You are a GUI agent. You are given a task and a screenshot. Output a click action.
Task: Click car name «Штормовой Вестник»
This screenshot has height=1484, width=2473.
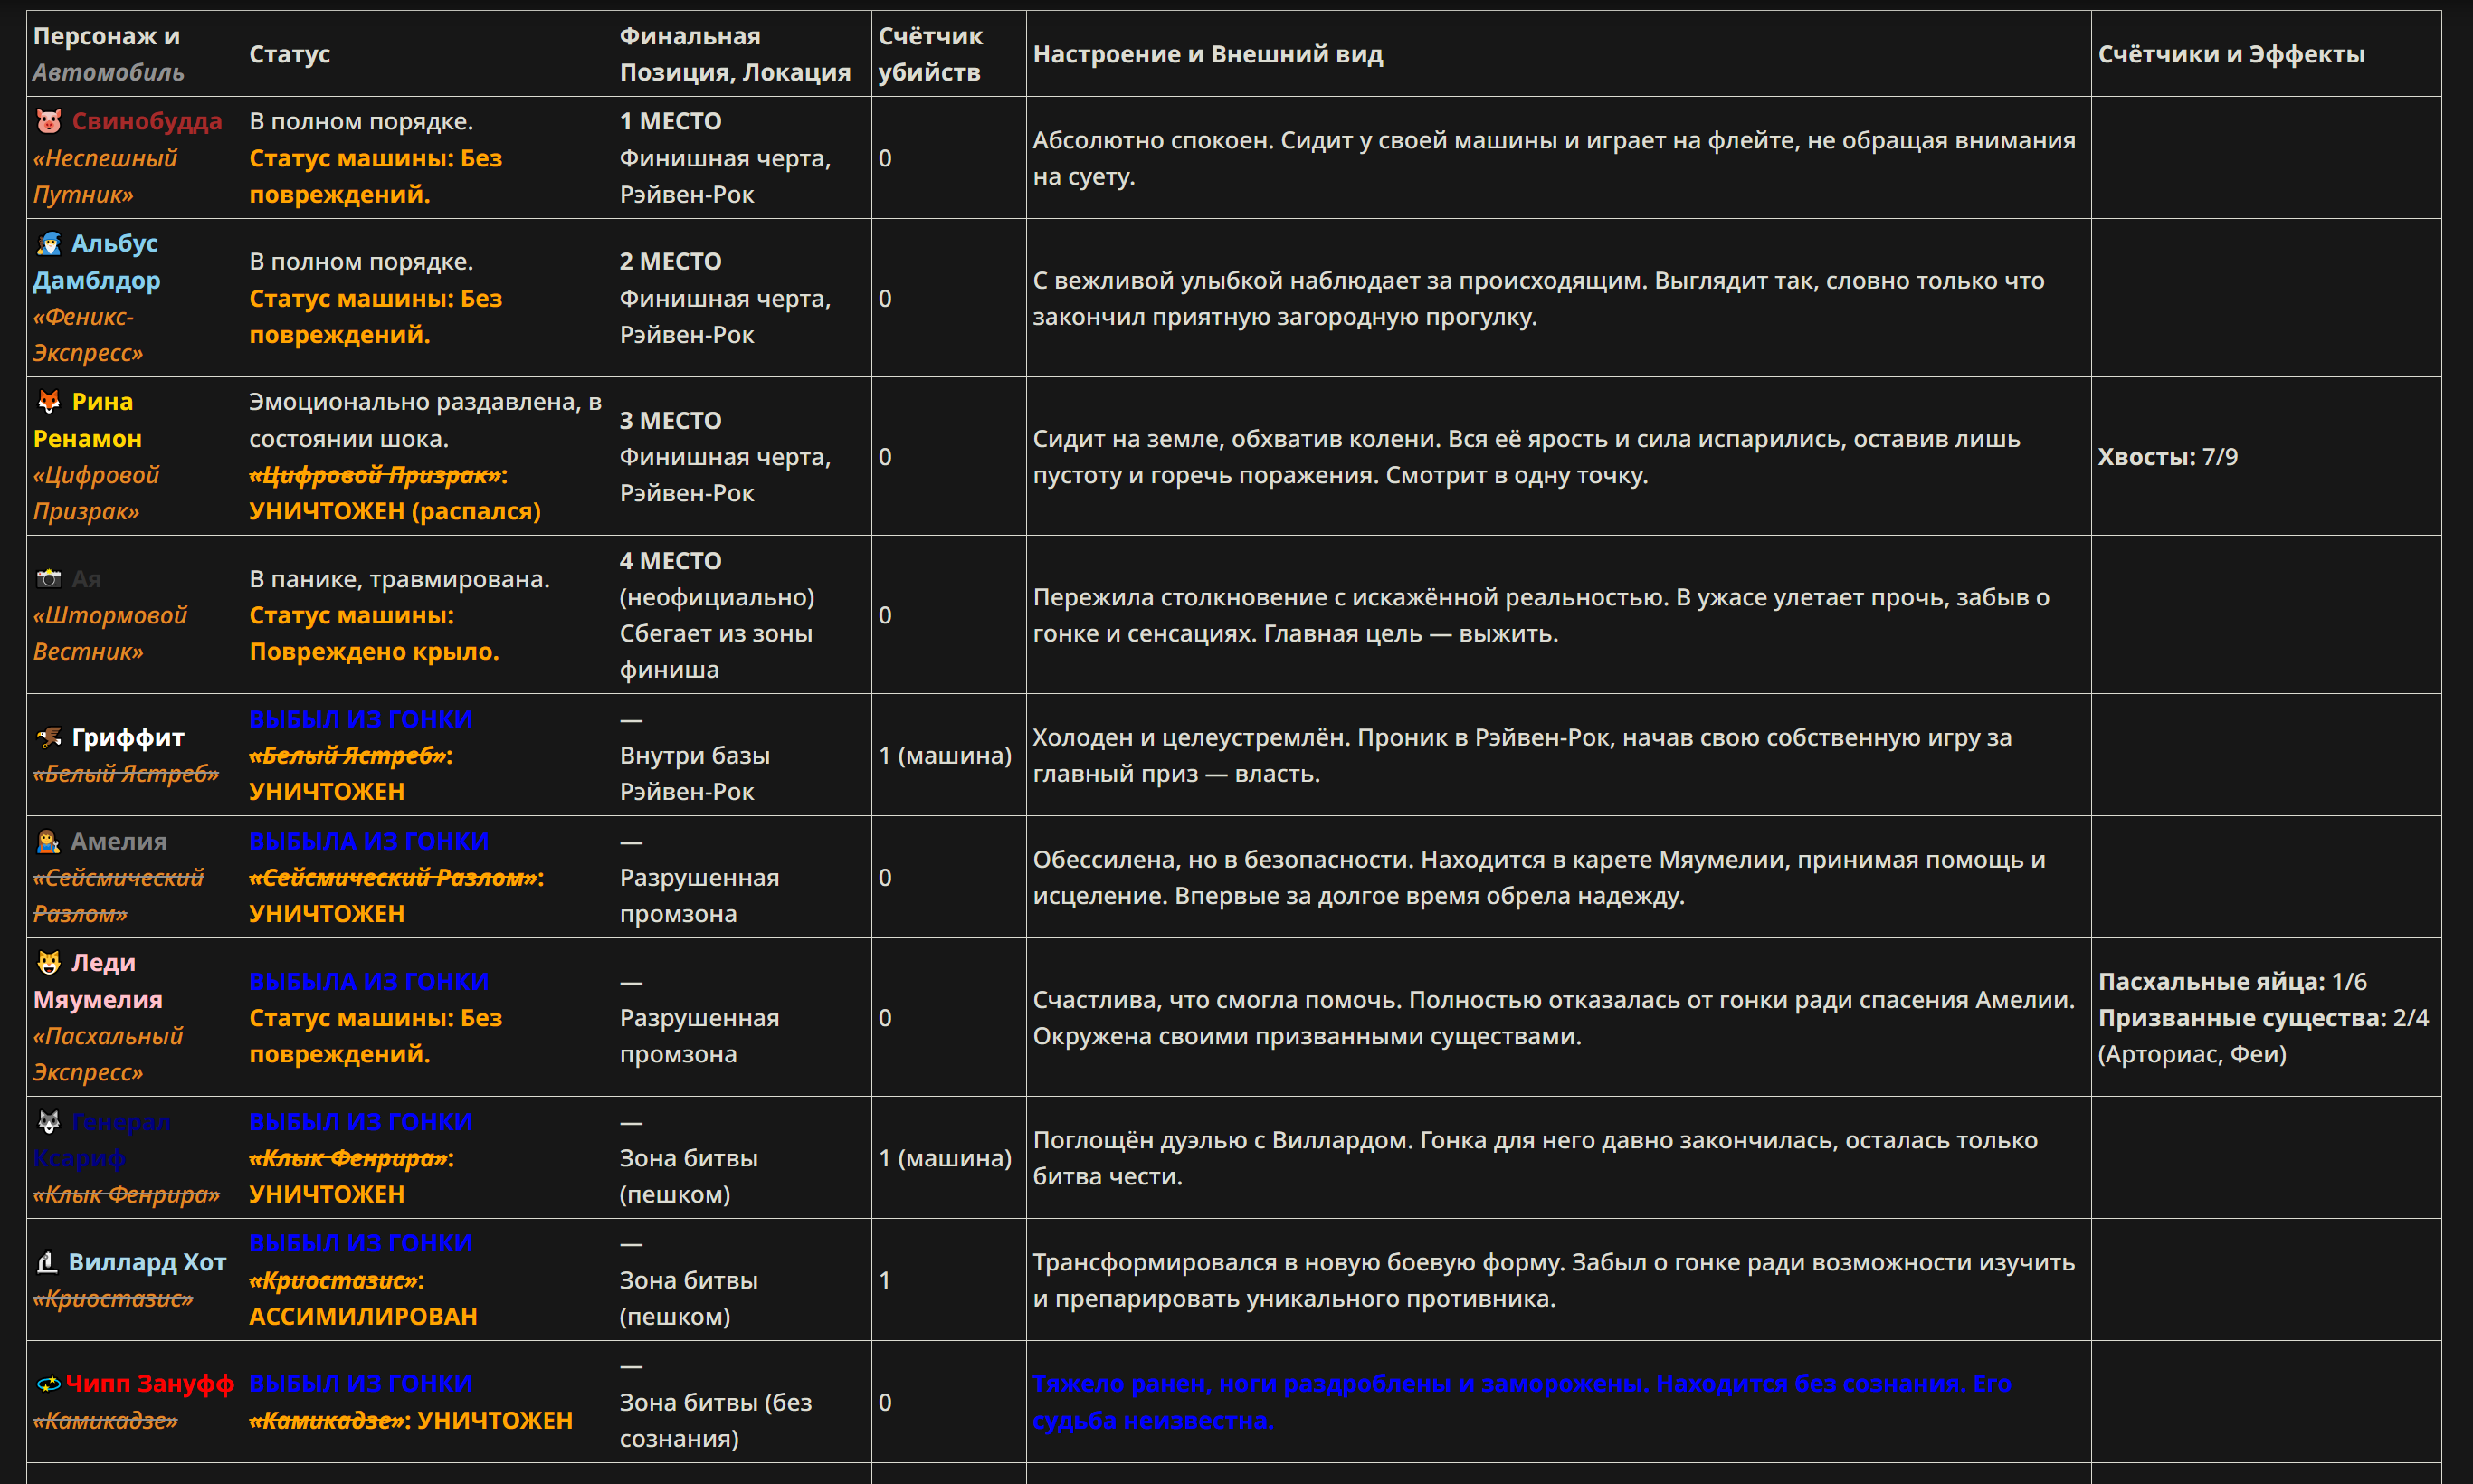[x=110, y=633]
